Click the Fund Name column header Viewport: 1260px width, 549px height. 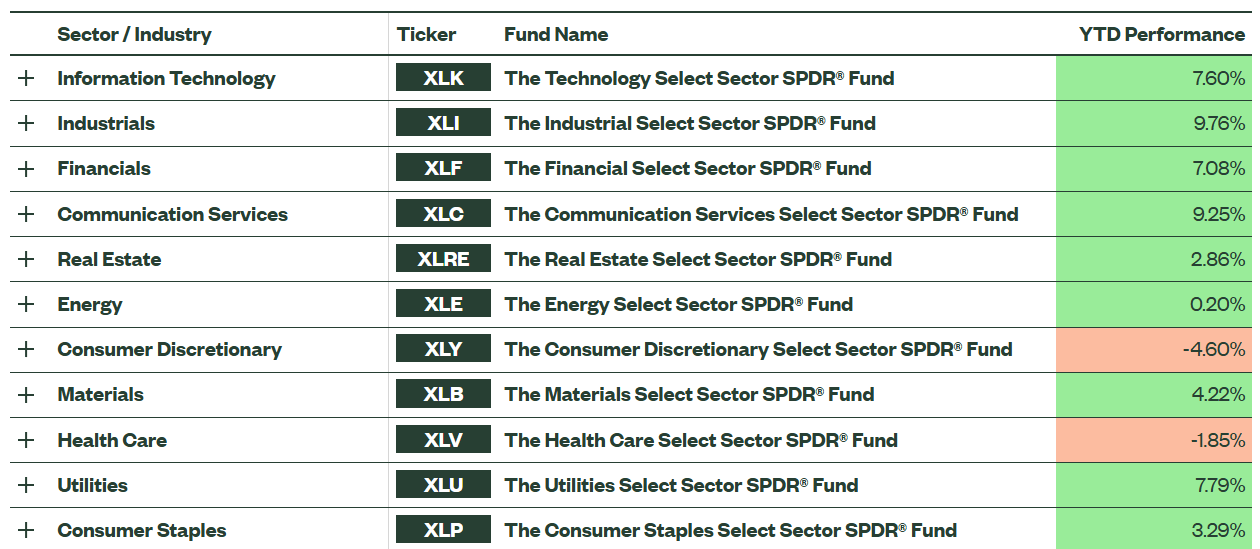pos(556,34)
